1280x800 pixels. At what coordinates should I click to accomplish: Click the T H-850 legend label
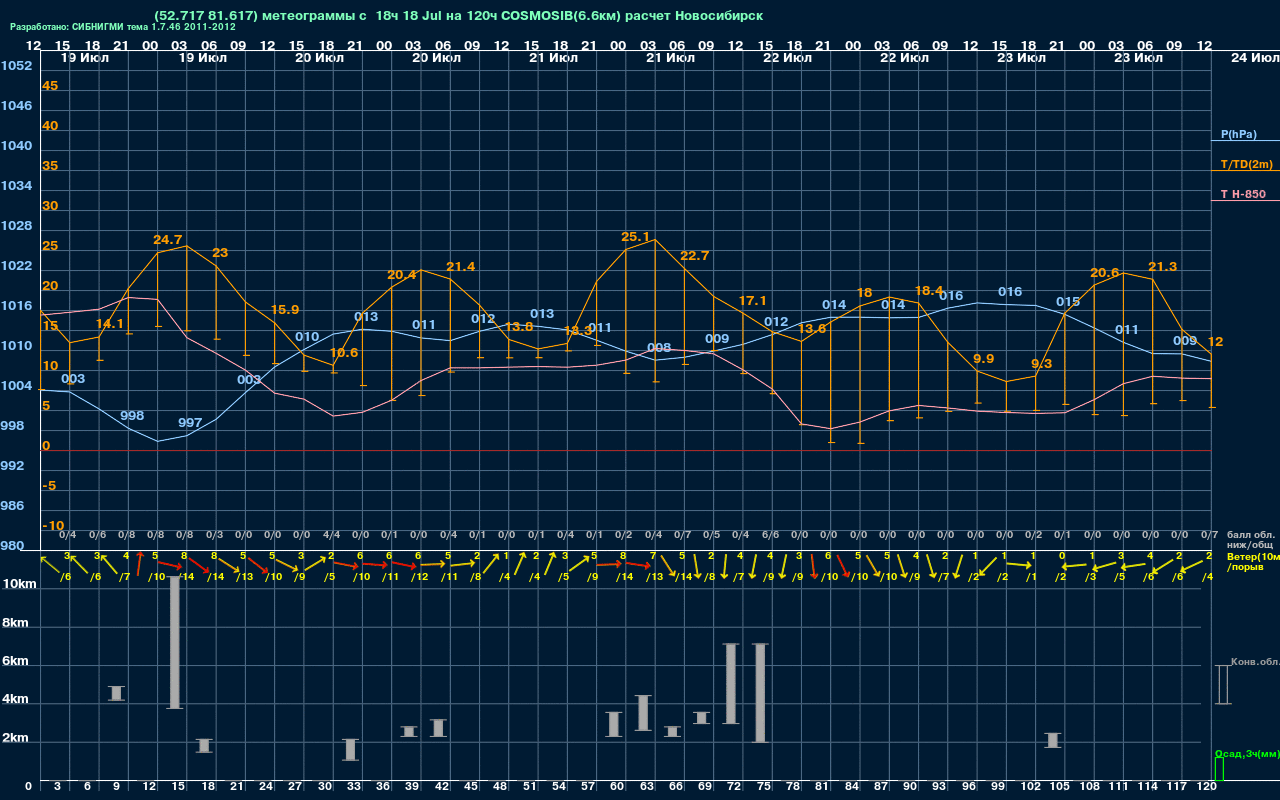[x=1243, y=194]
